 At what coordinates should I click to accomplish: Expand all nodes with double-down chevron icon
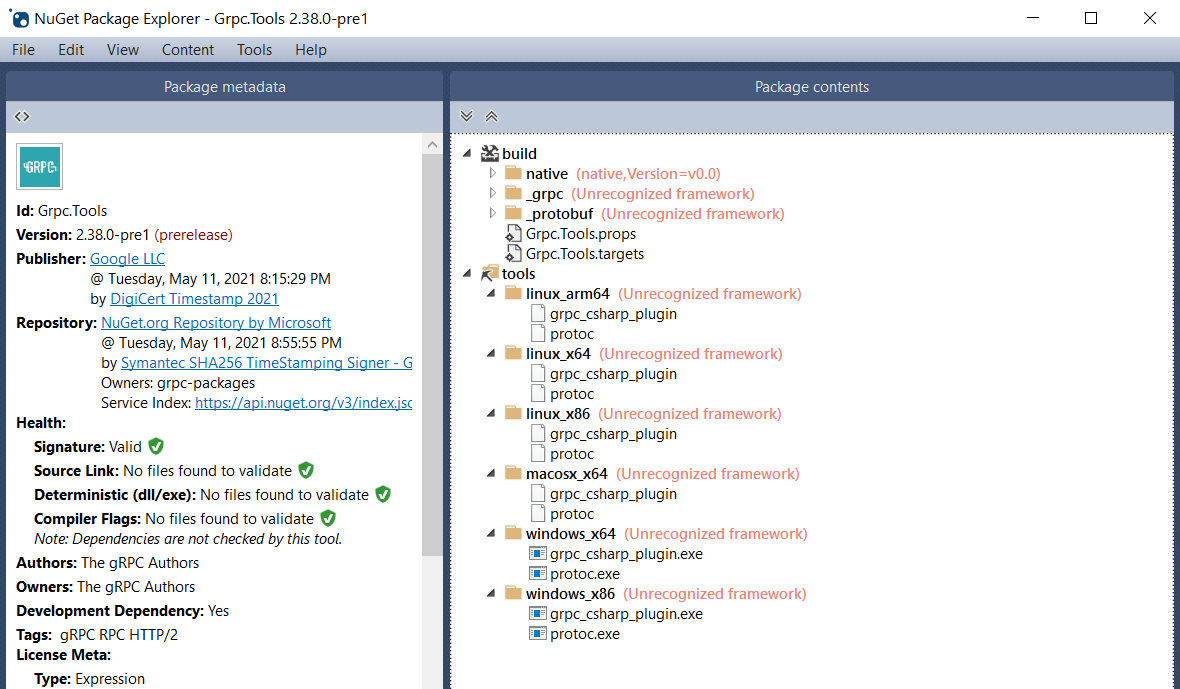466,116
